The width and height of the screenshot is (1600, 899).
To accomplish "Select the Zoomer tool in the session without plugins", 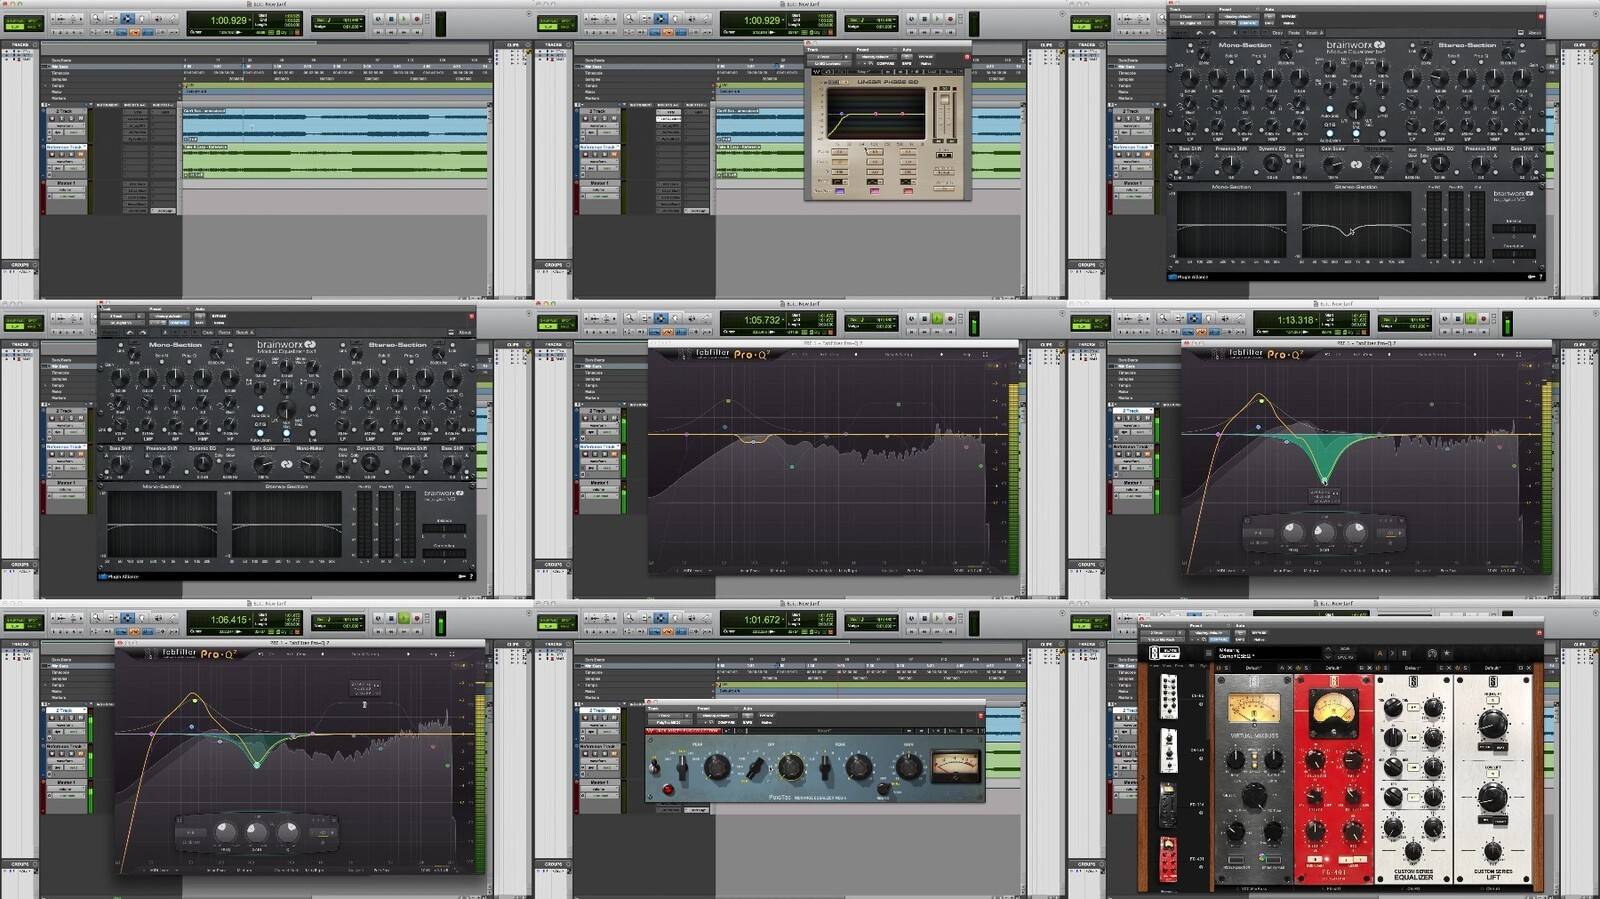I will (97, 18).
